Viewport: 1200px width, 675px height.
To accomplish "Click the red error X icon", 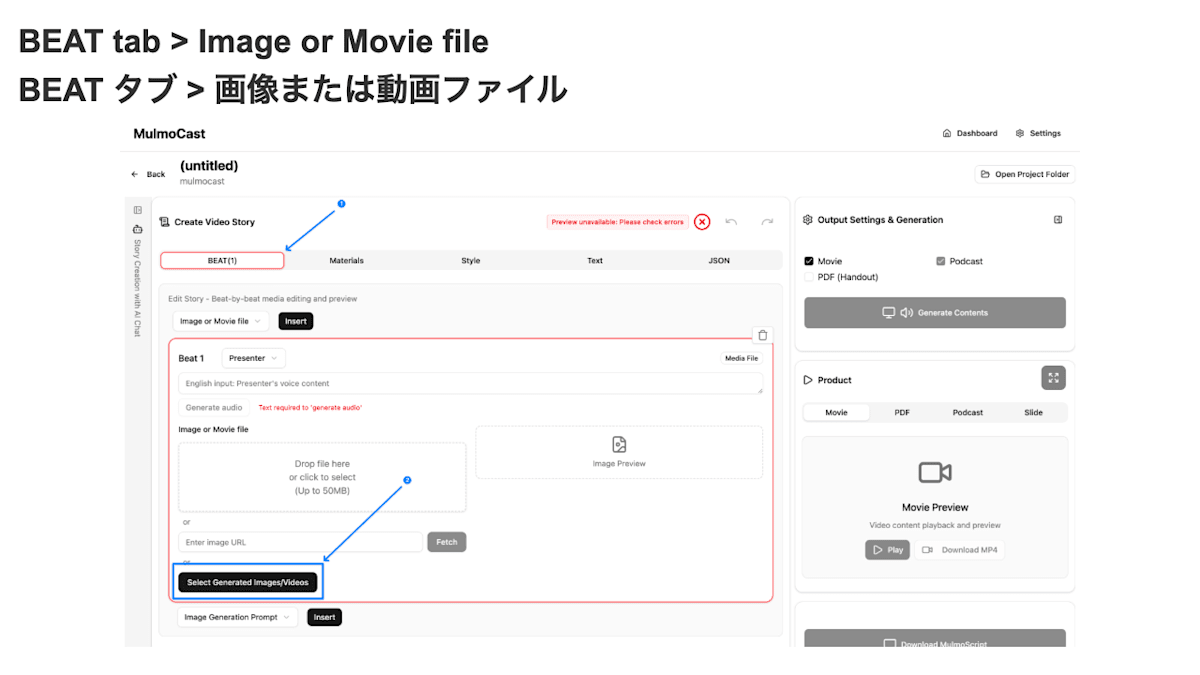I will coord(702,222).
